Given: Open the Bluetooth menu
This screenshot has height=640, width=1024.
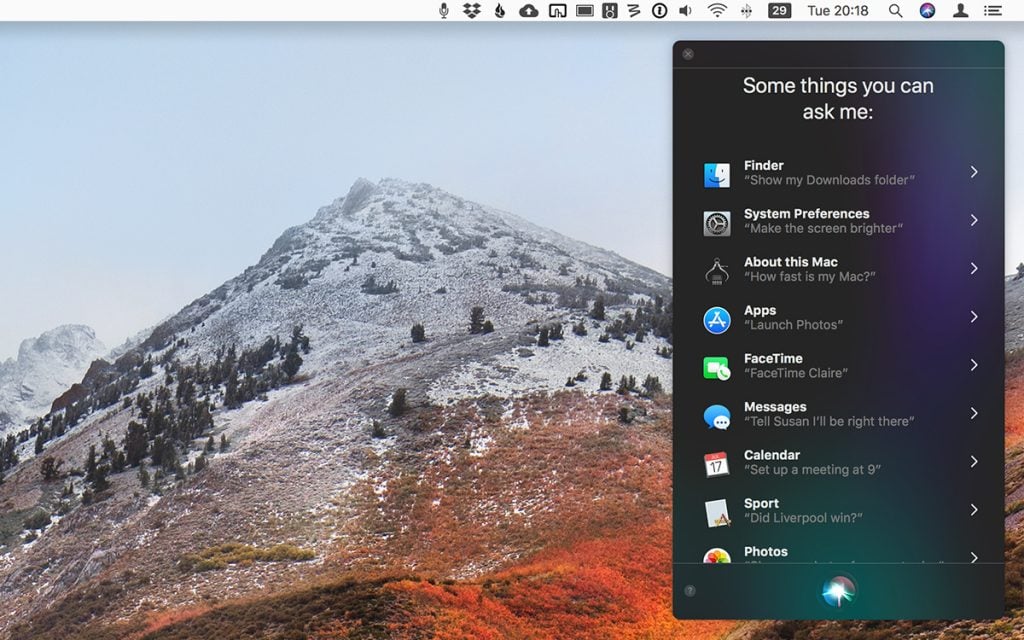Looking at the screenshot, I should point(746,10).
